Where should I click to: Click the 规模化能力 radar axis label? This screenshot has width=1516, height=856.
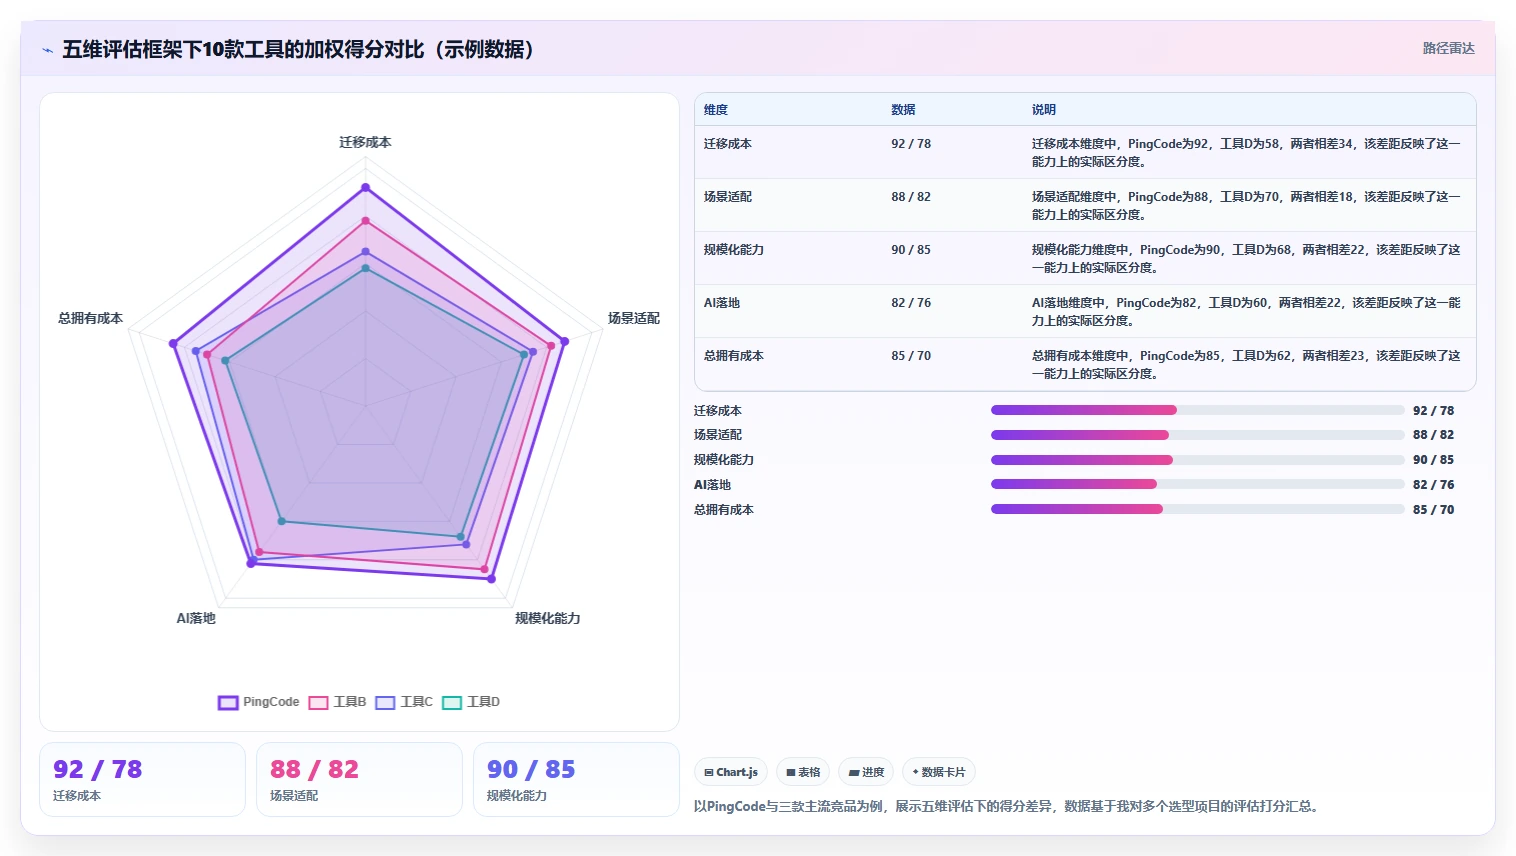[548, 618]
